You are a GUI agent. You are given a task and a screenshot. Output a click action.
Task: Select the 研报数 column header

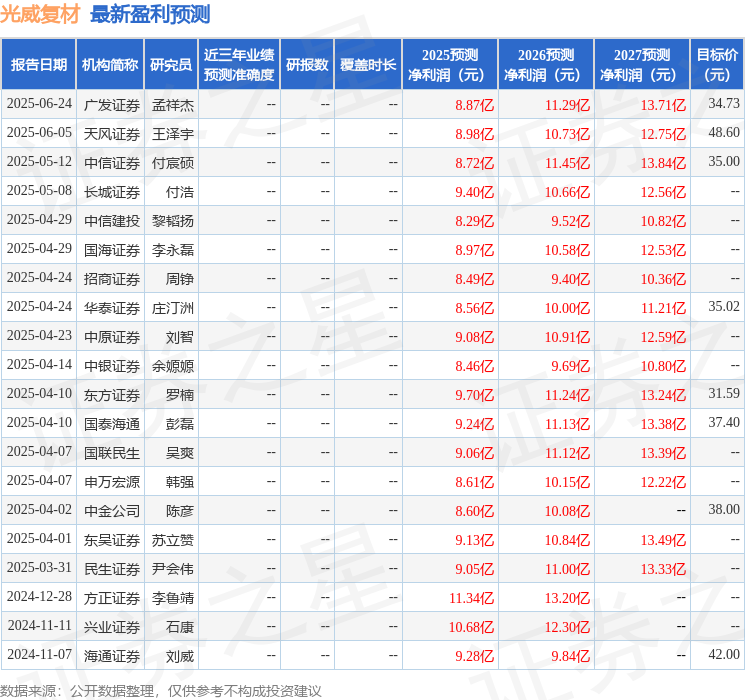point(307,65)
